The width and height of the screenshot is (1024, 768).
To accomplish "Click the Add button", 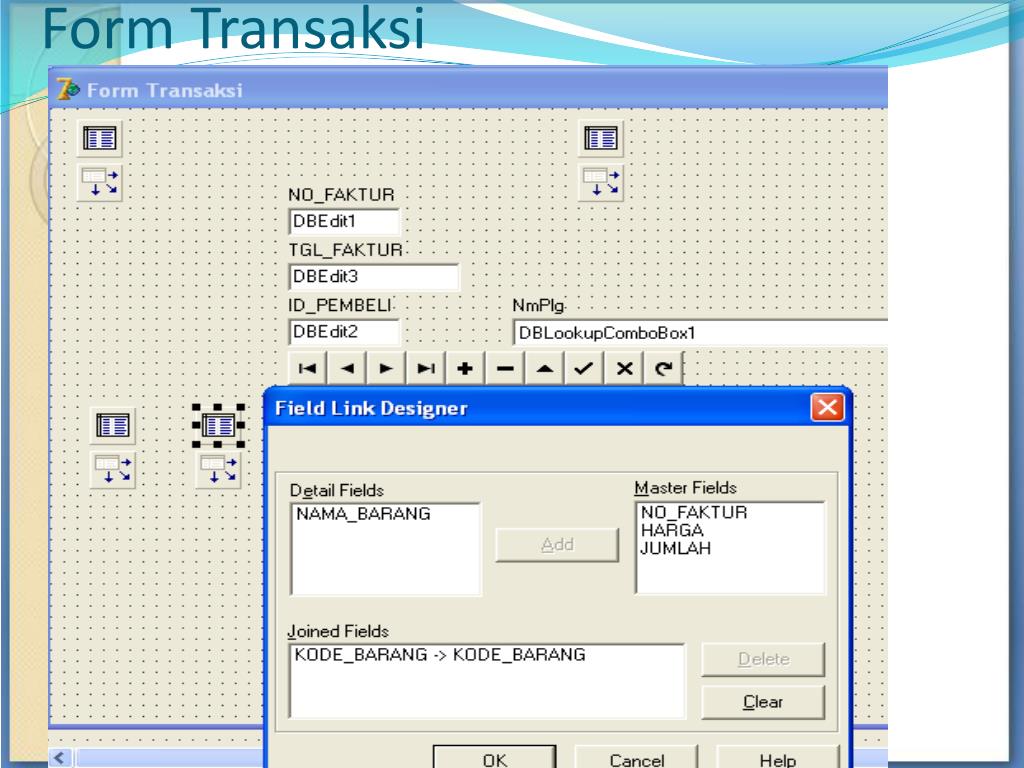I will [557, 545].
